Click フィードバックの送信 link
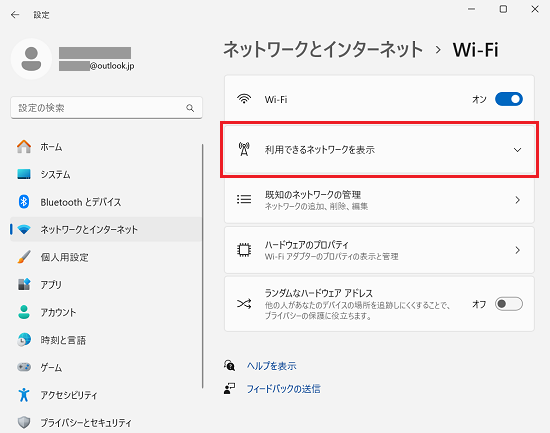 [x=283, y=389]
